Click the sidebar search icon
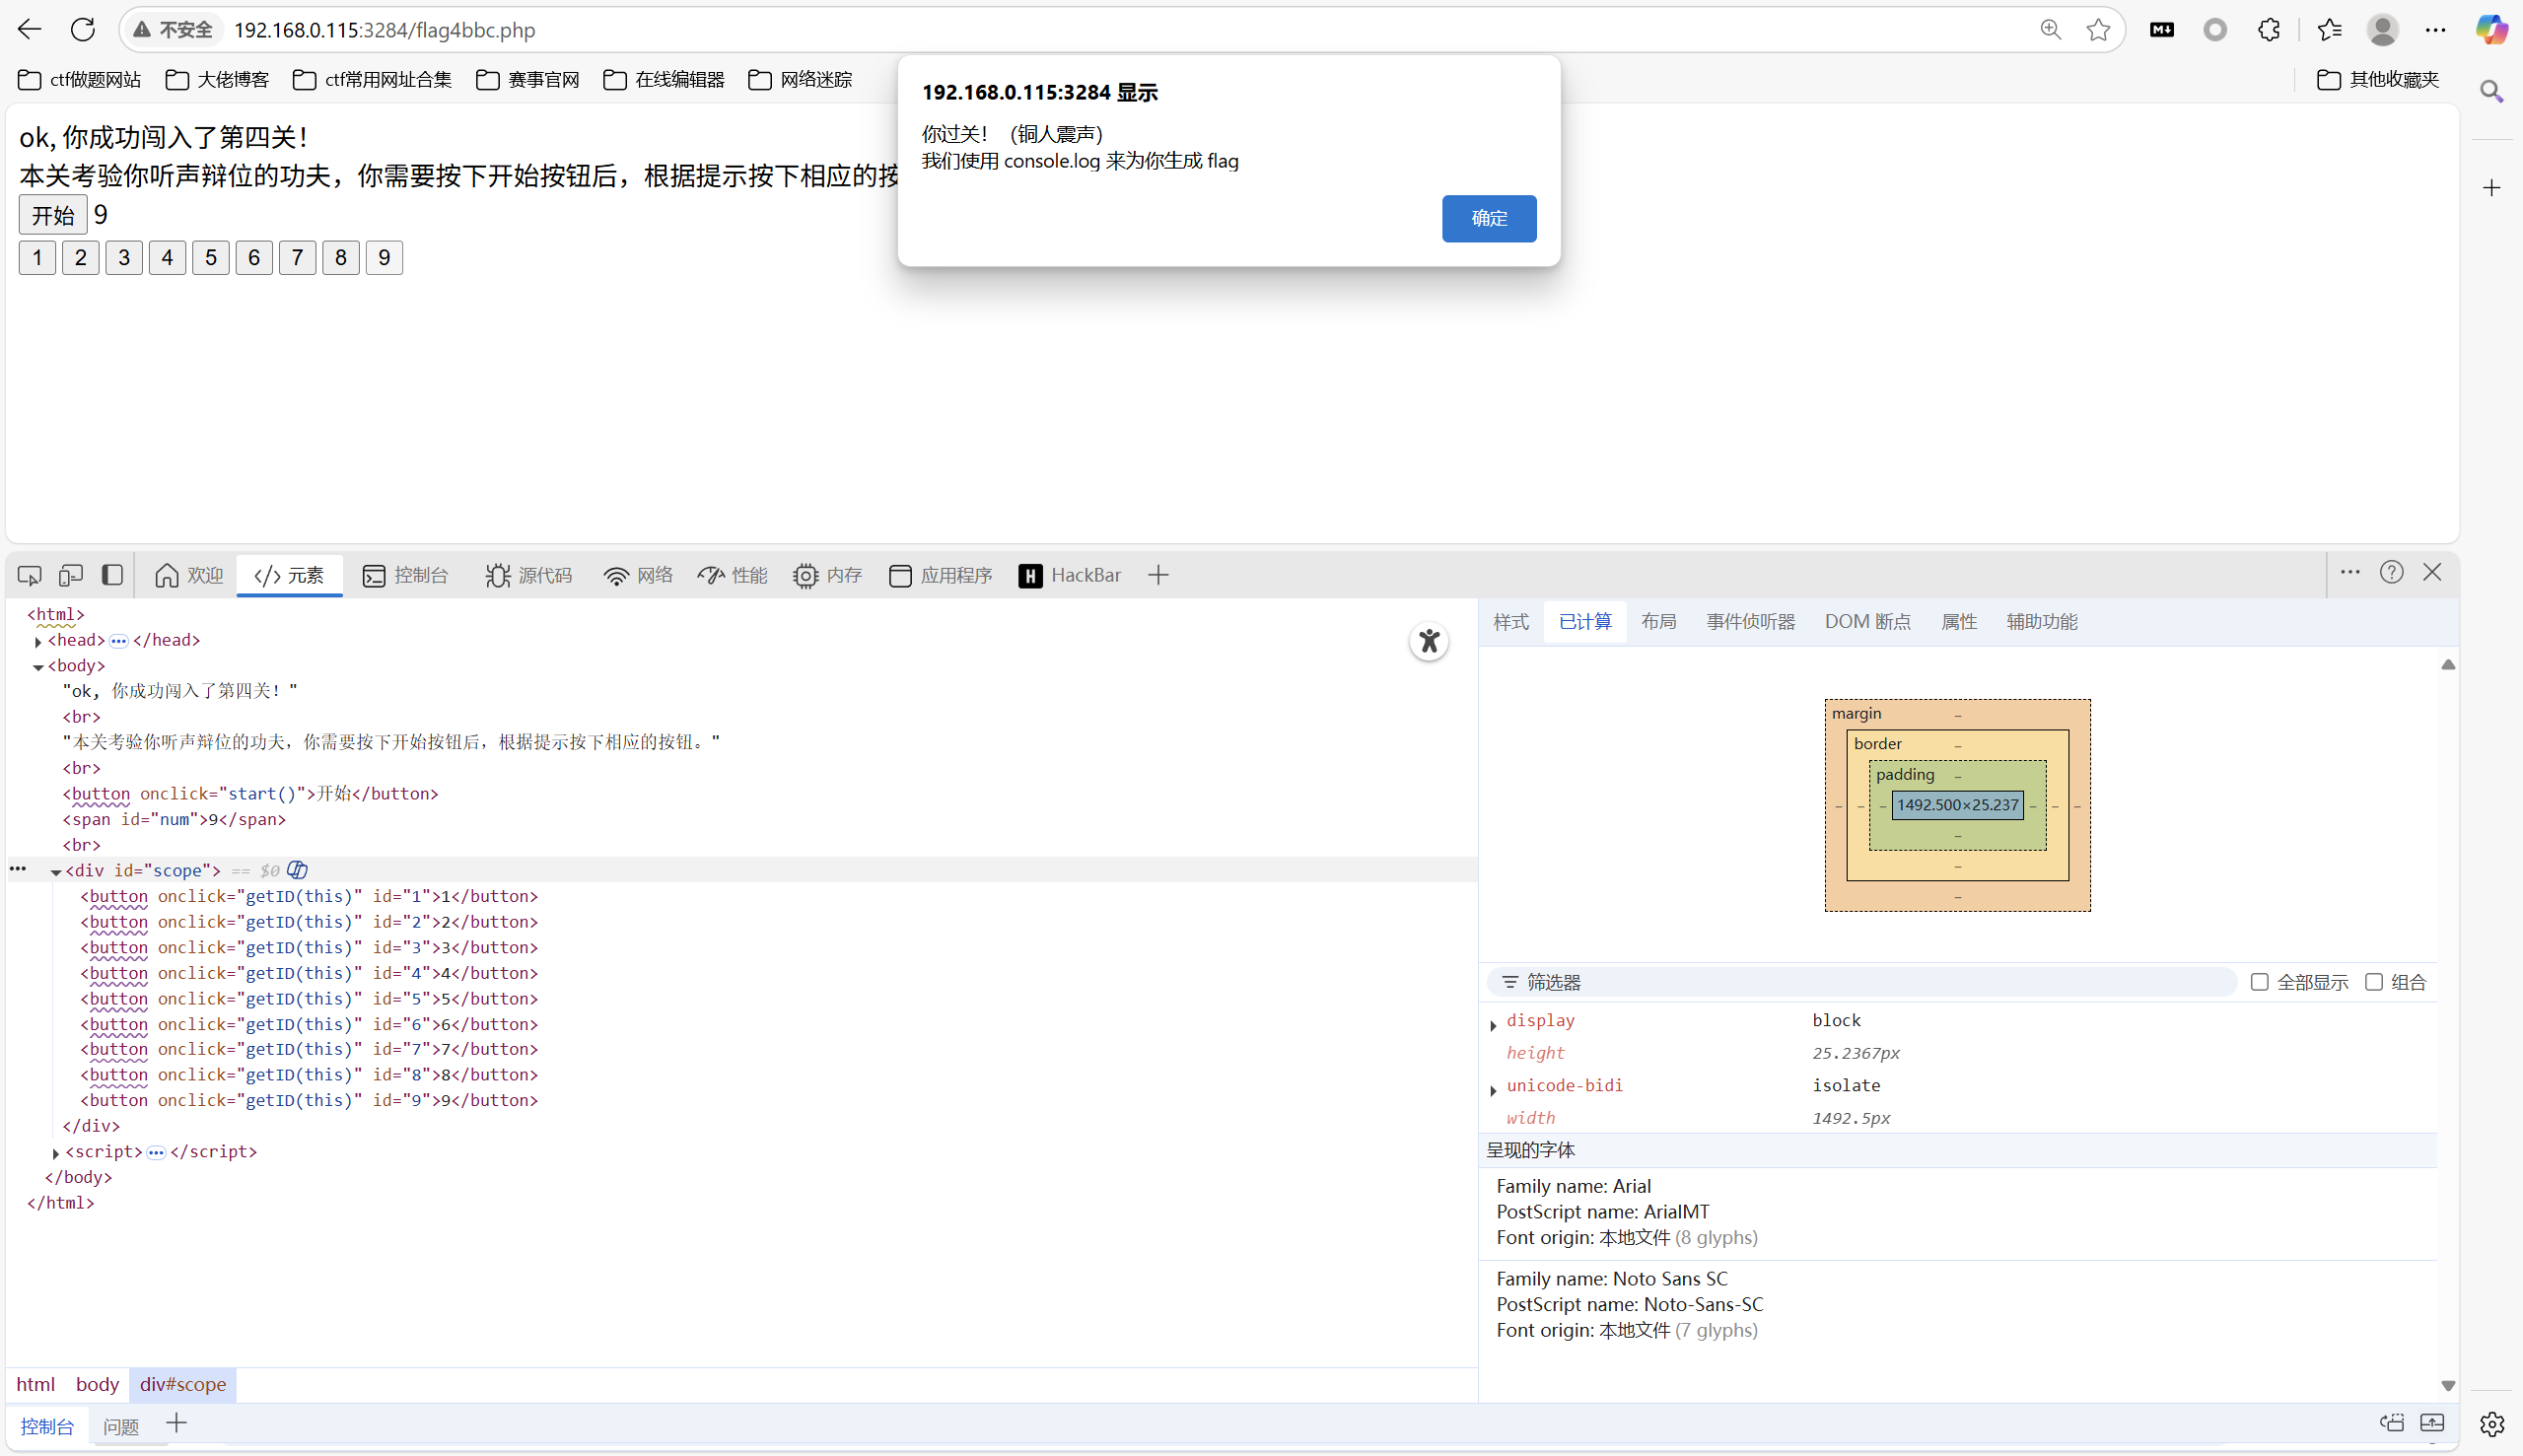The image size is (2523, 1456). (x=2491, y=92)
